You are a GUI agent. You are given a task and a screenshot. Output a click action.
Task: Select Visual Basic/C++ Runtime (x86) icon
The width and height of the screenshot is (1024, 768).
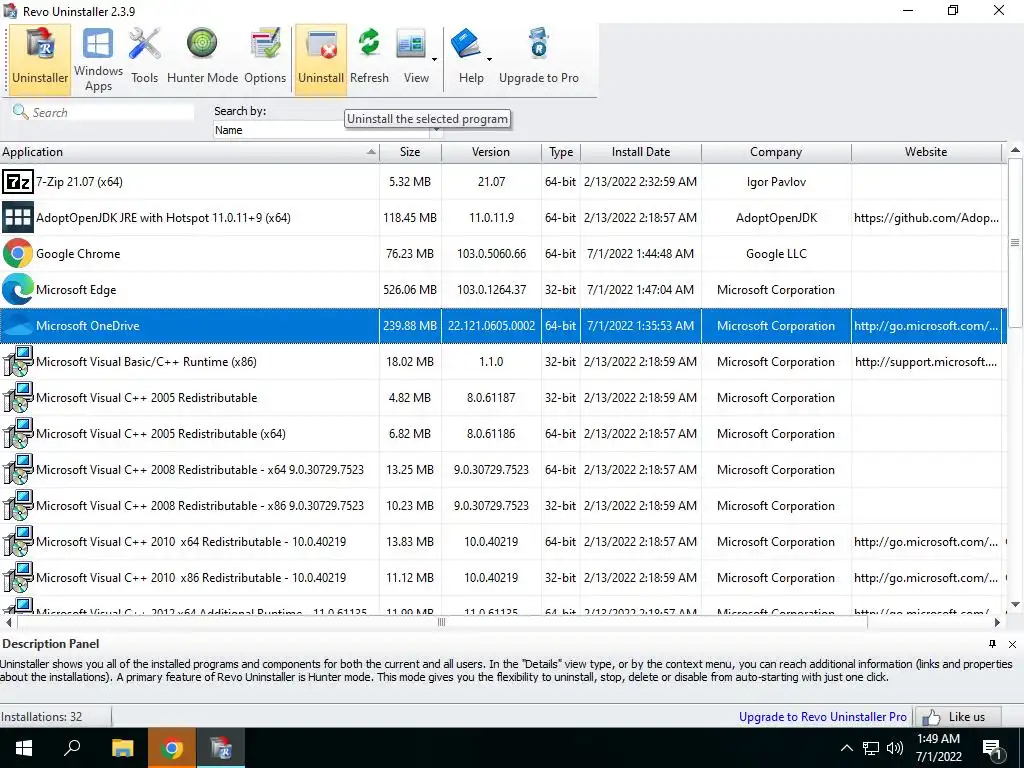(x=18, y=362)
